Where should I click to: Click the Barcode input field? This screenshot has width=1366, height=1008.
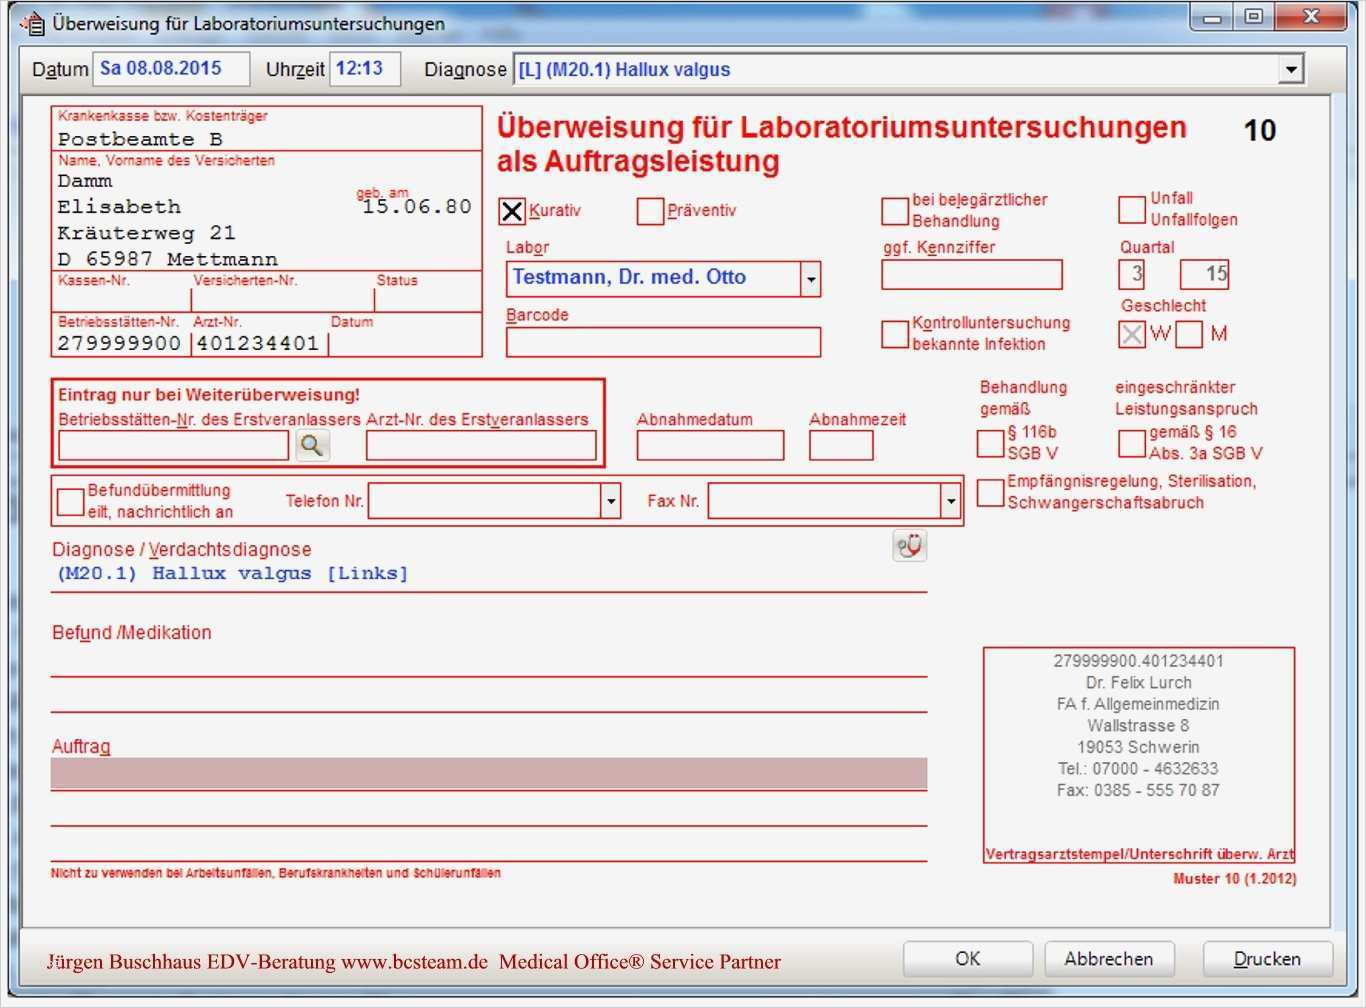[x=664, y=342]
